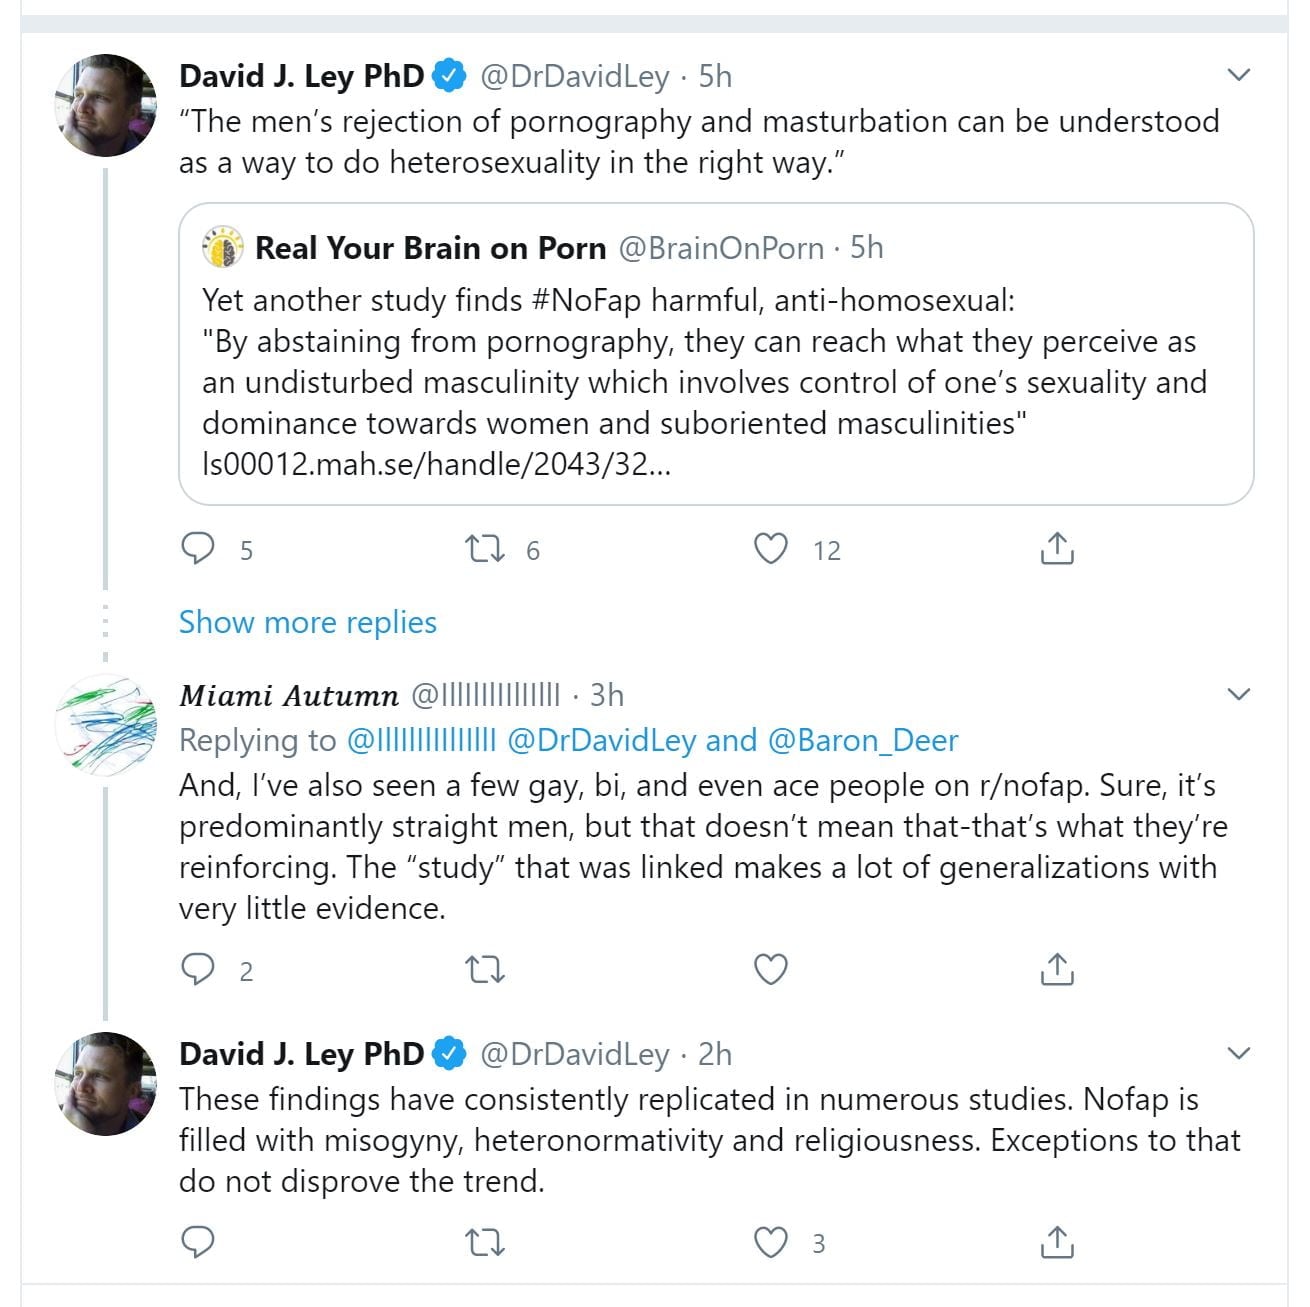Image resolution: width=1310 pixels, height=1307 pixels.
Task: Open options chevron on the last tweet
Action: (1239, 1053)
